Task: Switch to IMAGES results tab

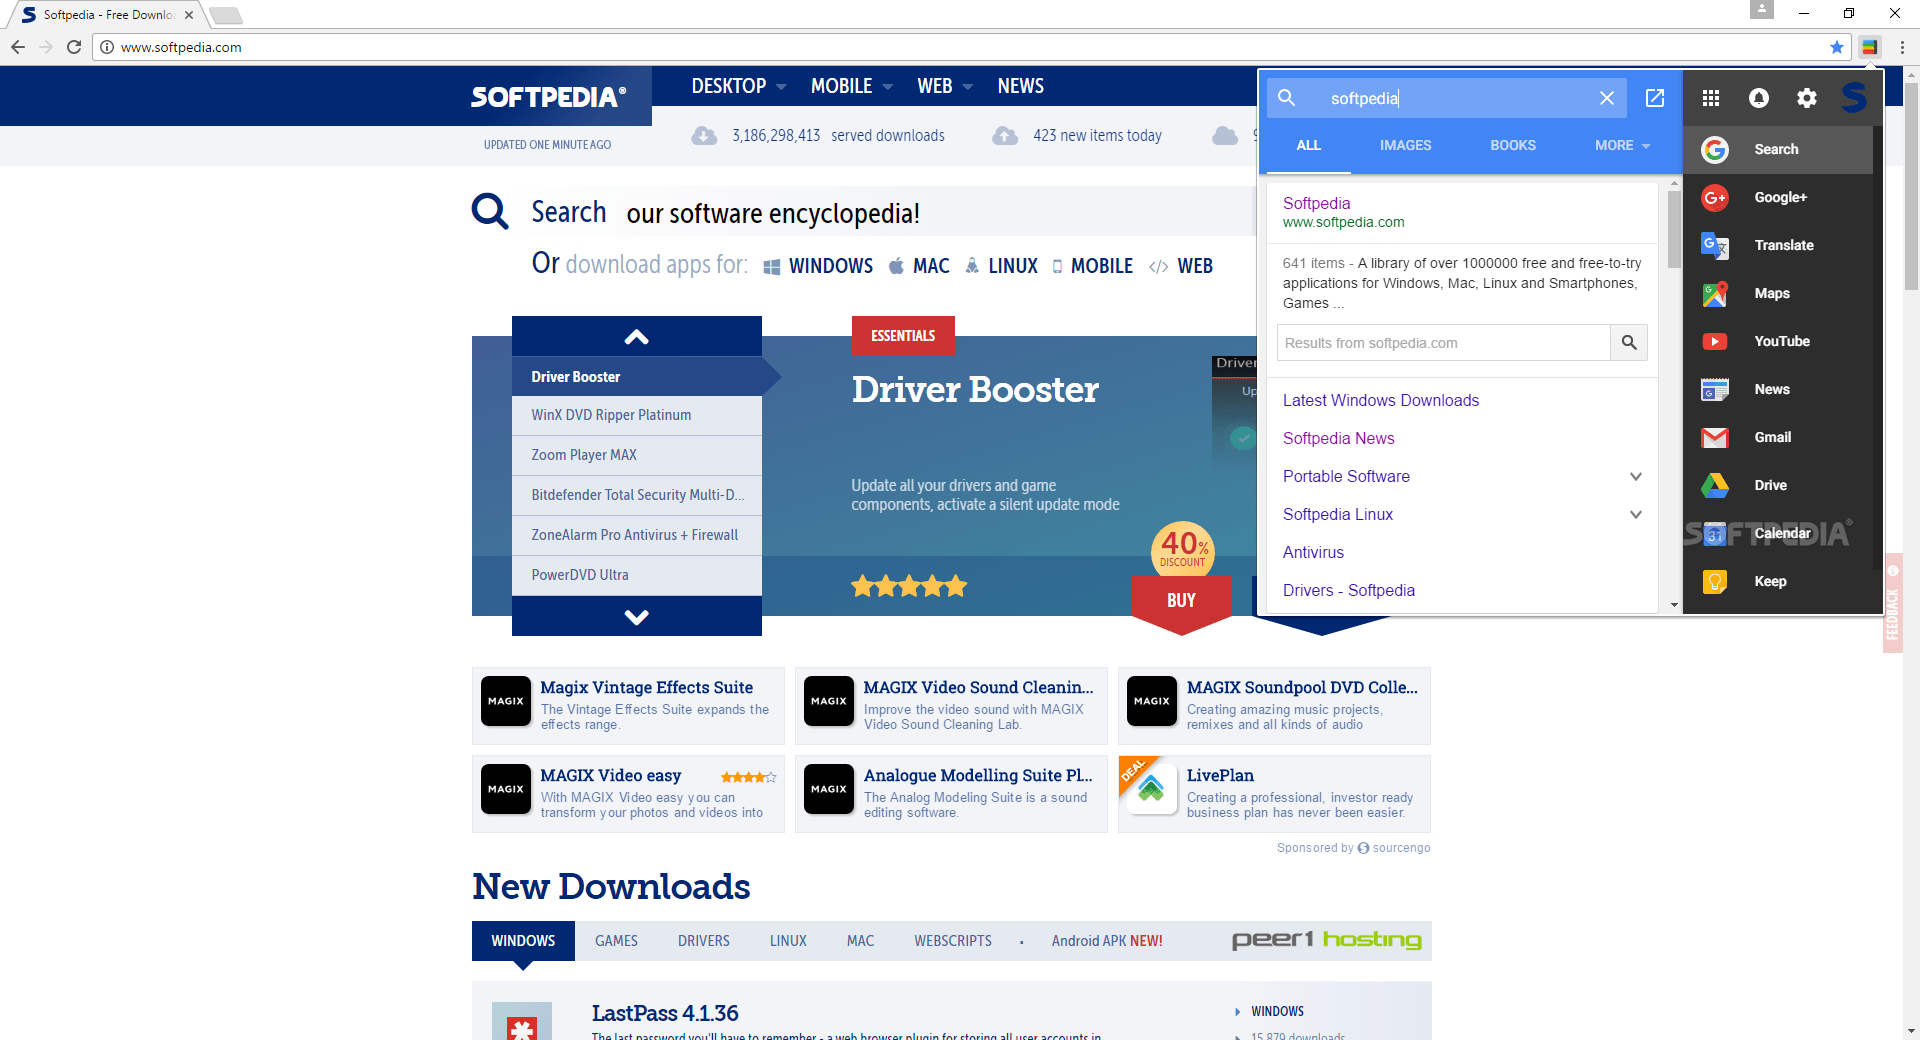Action: click(x=1406, y=145)
